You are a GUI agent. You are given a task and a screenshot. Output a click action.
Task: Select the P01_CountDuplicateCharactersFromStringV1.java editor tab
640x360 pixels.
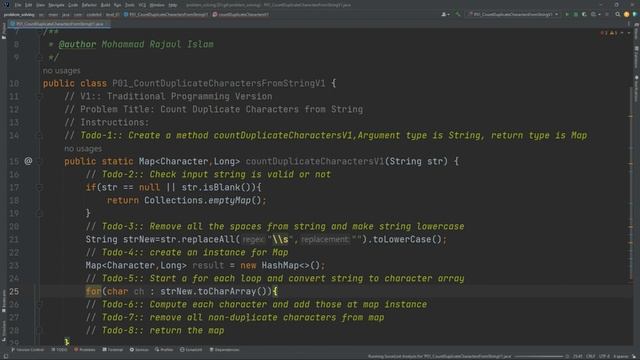[x=60, y=24]
